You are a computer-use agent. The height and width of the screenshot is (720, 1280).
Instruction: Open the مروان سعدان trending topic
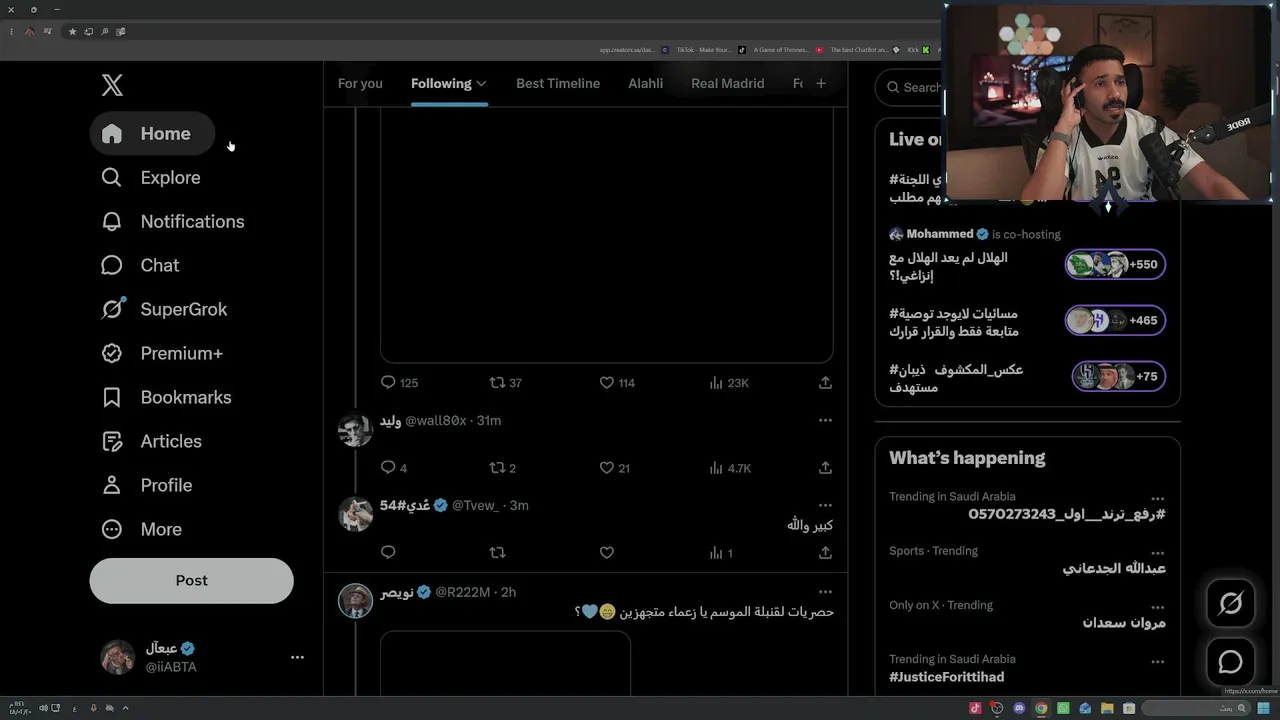[x=1124, y=623]
